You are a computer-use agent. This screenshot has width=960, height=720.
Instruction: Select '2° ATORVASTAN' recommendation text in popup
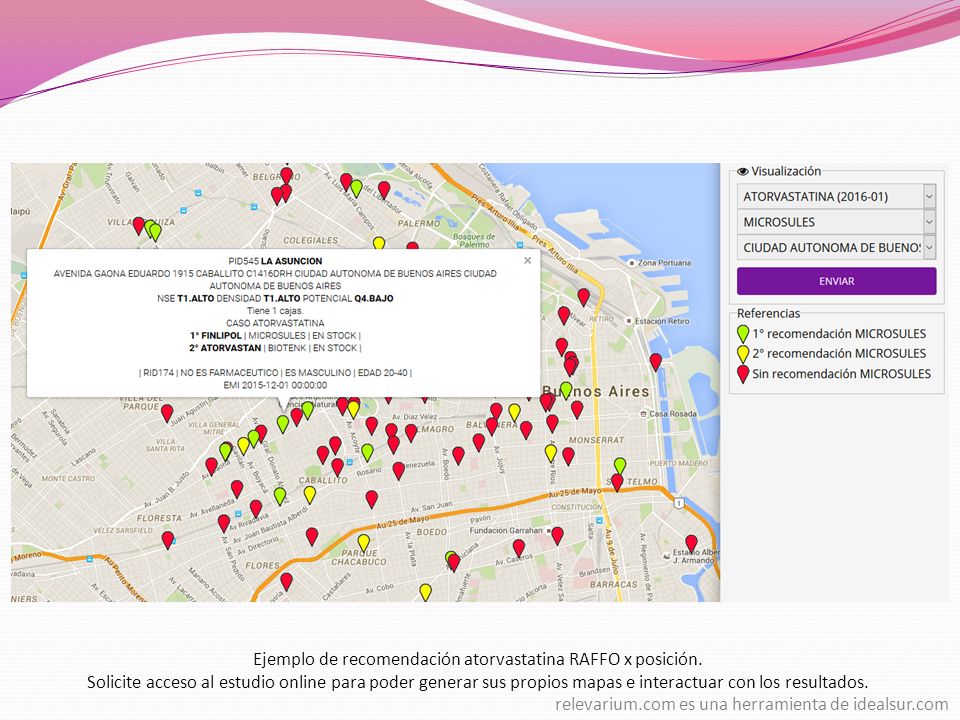click(x=225, y=348)
